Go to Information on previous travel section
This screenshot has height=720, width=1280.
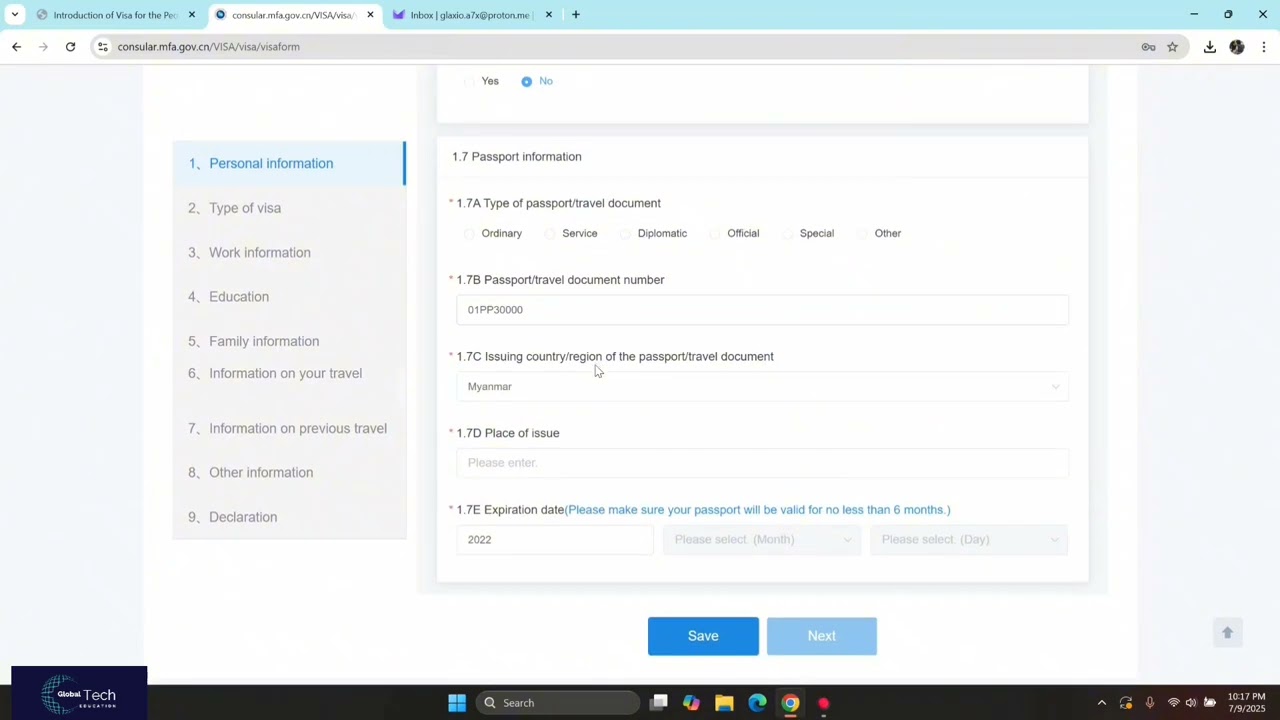(x=289, y=429)
